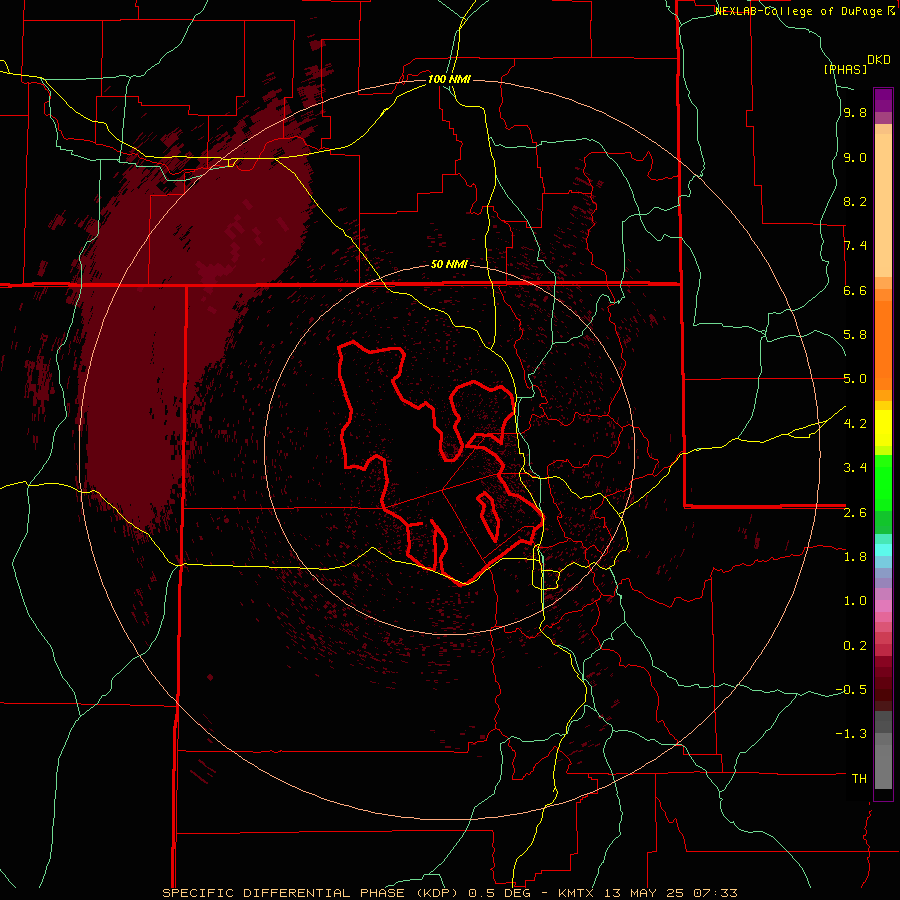The image size is (900, 900).
Task: Click the Specific Differential Phase caption text
Action: [x=449, y=893]
